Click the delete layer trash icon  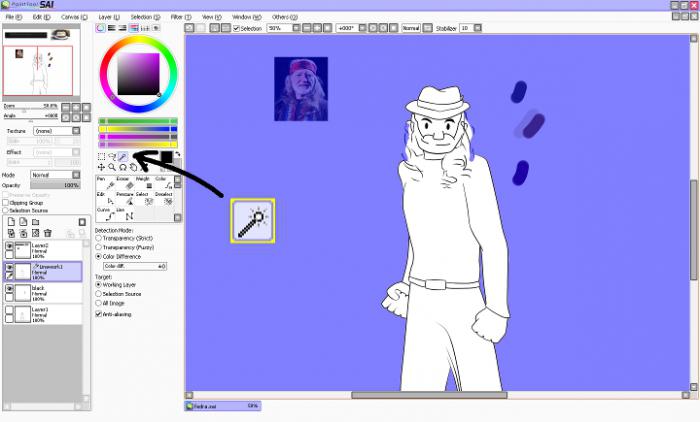(x=47, y=232)
